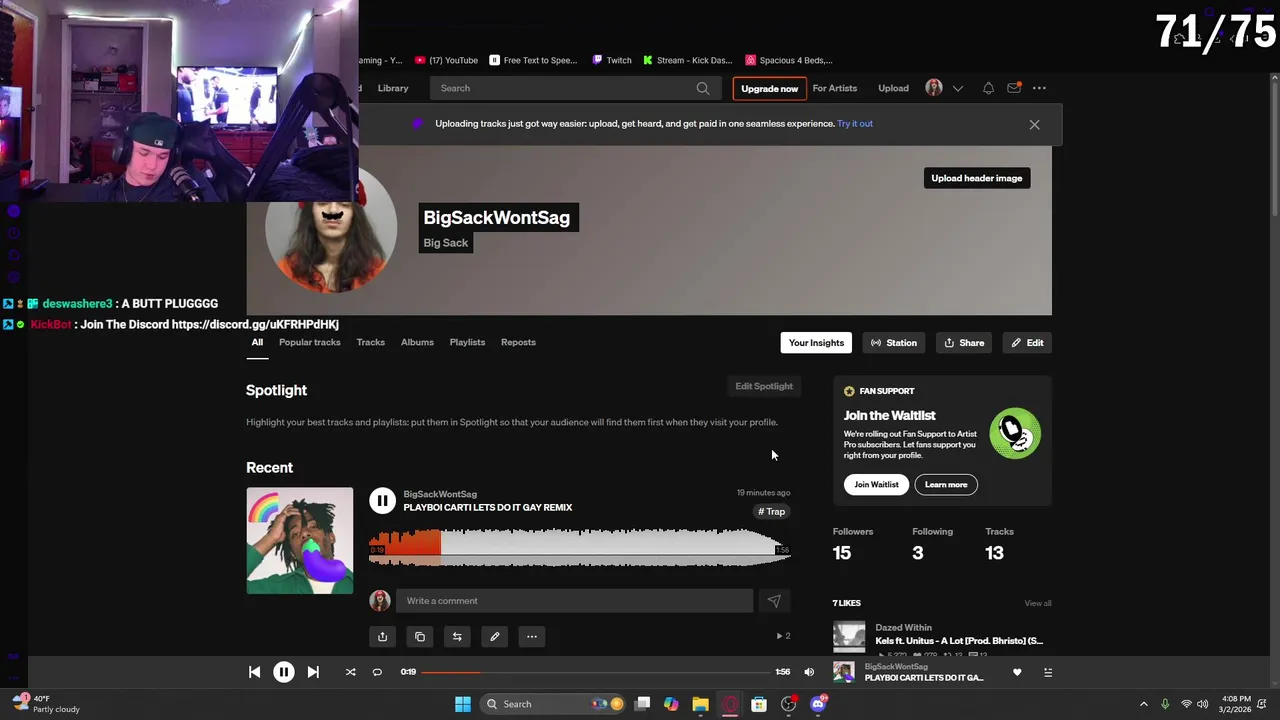Switch to Stream - Kick Dashboard tab
Viewport: 1280px width, 720px height.
[x=687, y=60]
